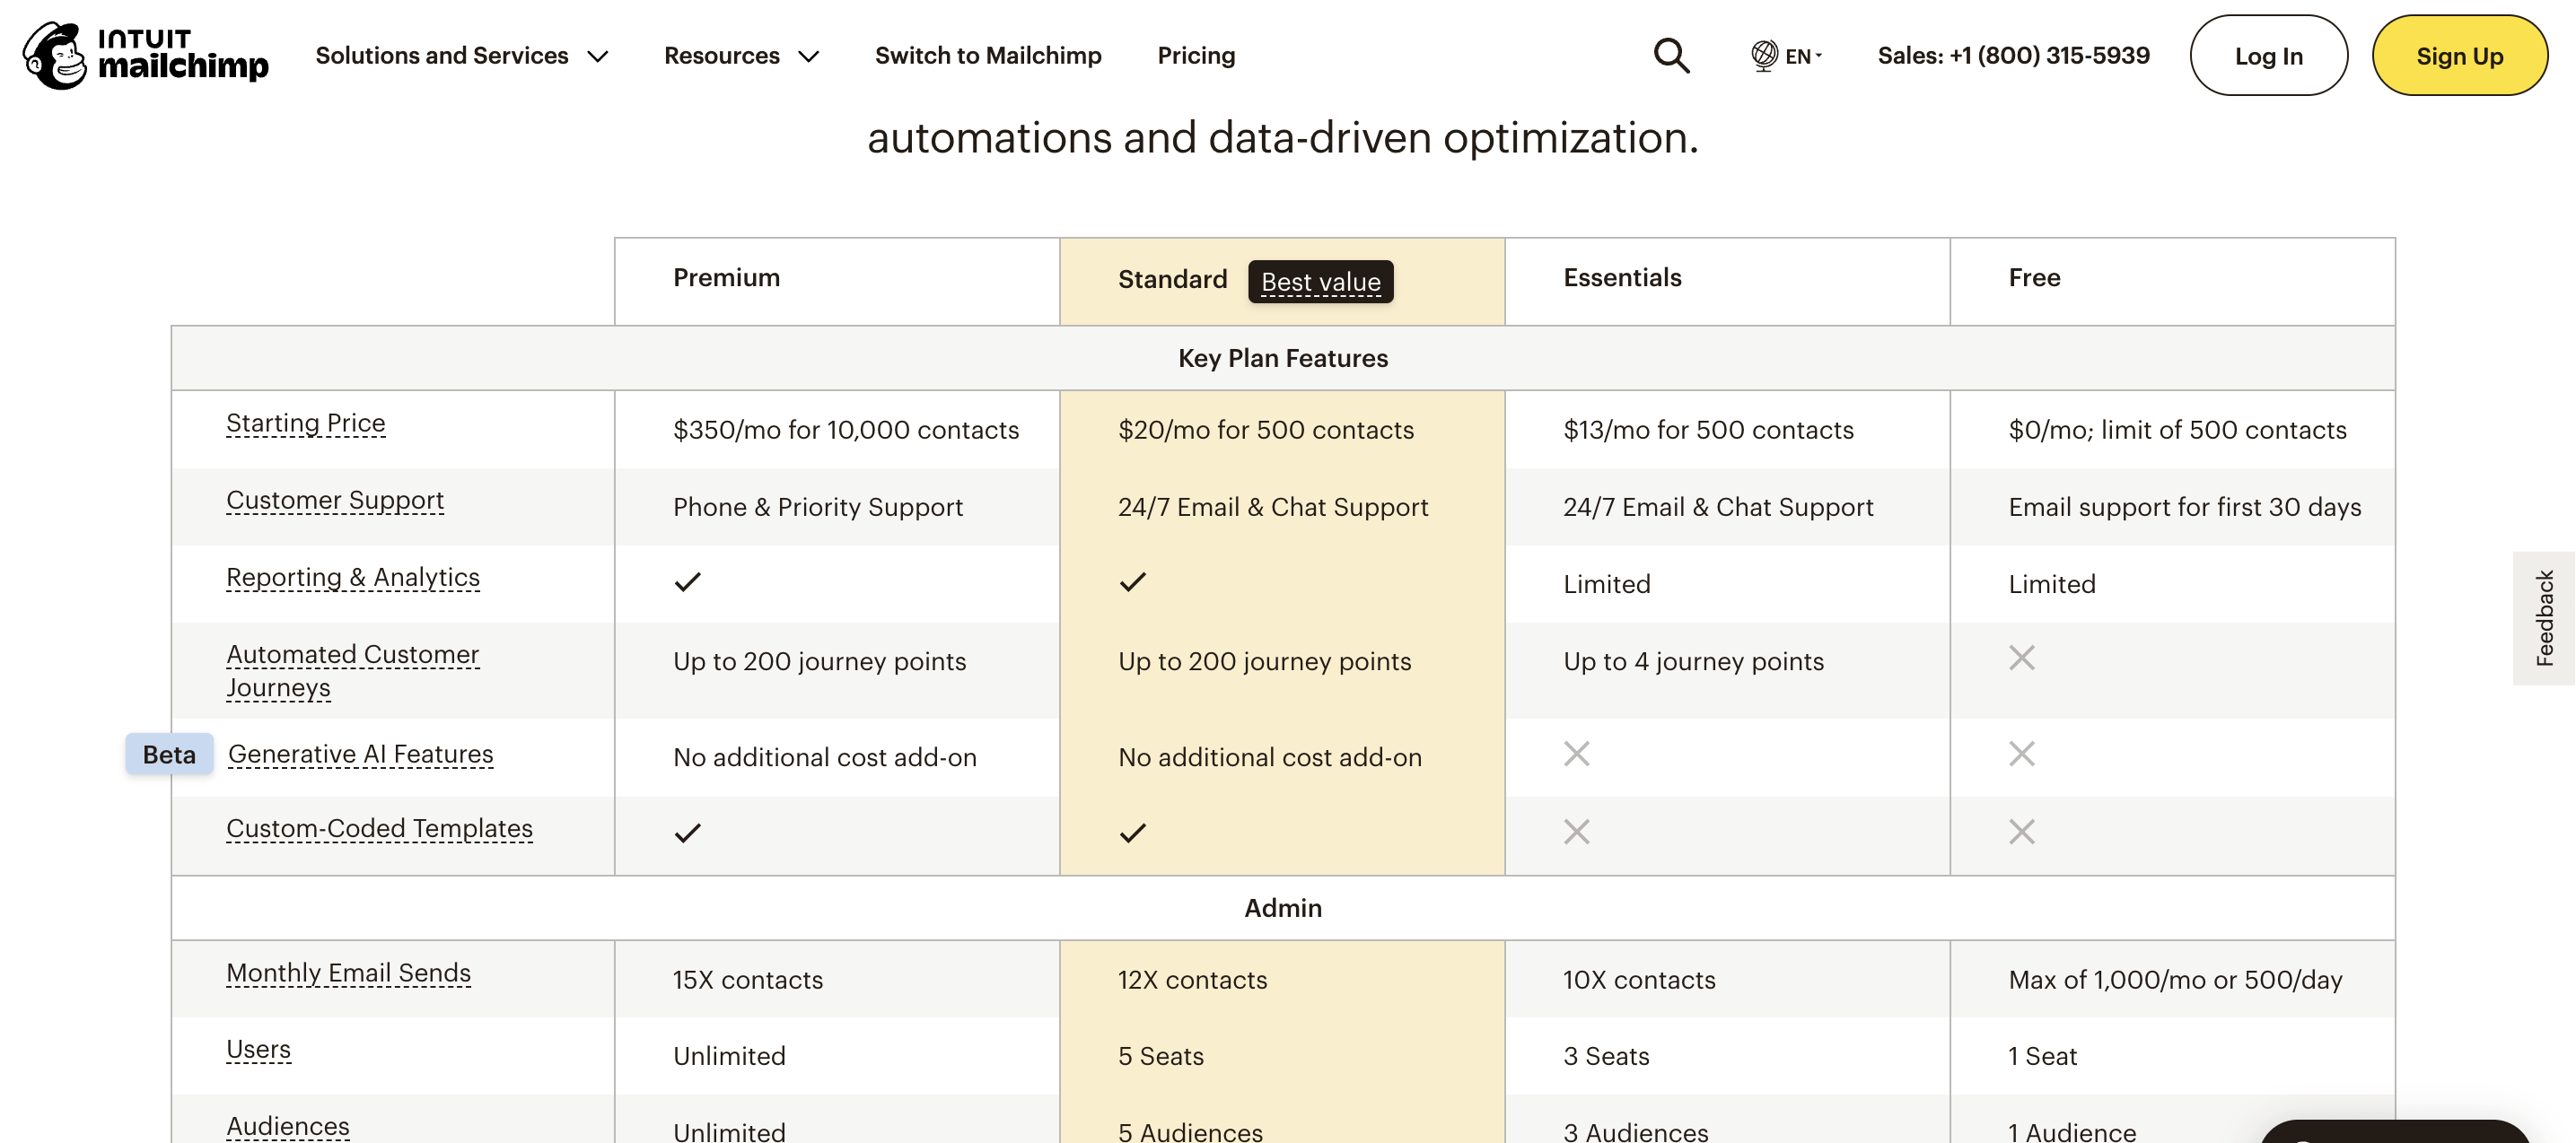Click Free plan Generative AI X mark

2022,754
